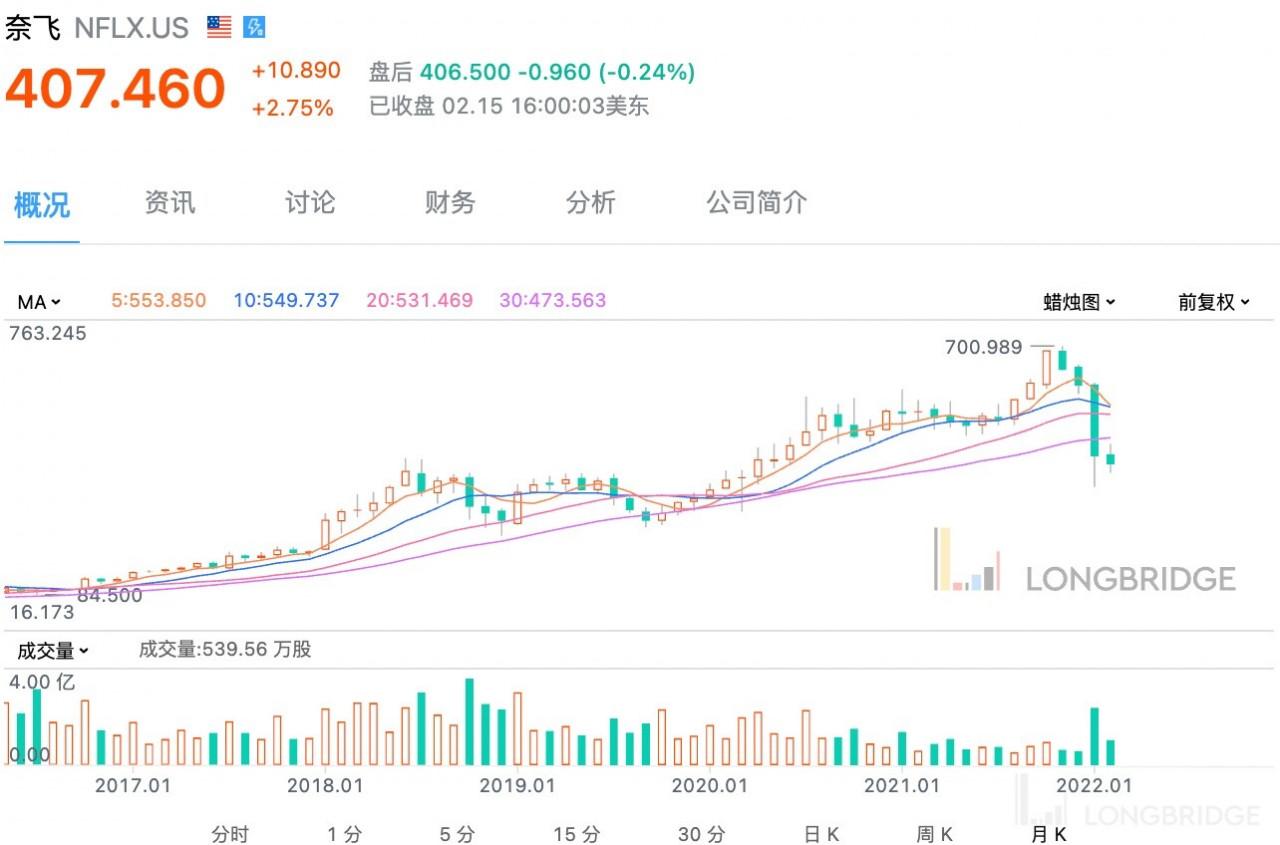Image resolution: width=1280 pixels, height=845 pixels.
Task: Switch to the 资讯 tab
Action: 170,203
